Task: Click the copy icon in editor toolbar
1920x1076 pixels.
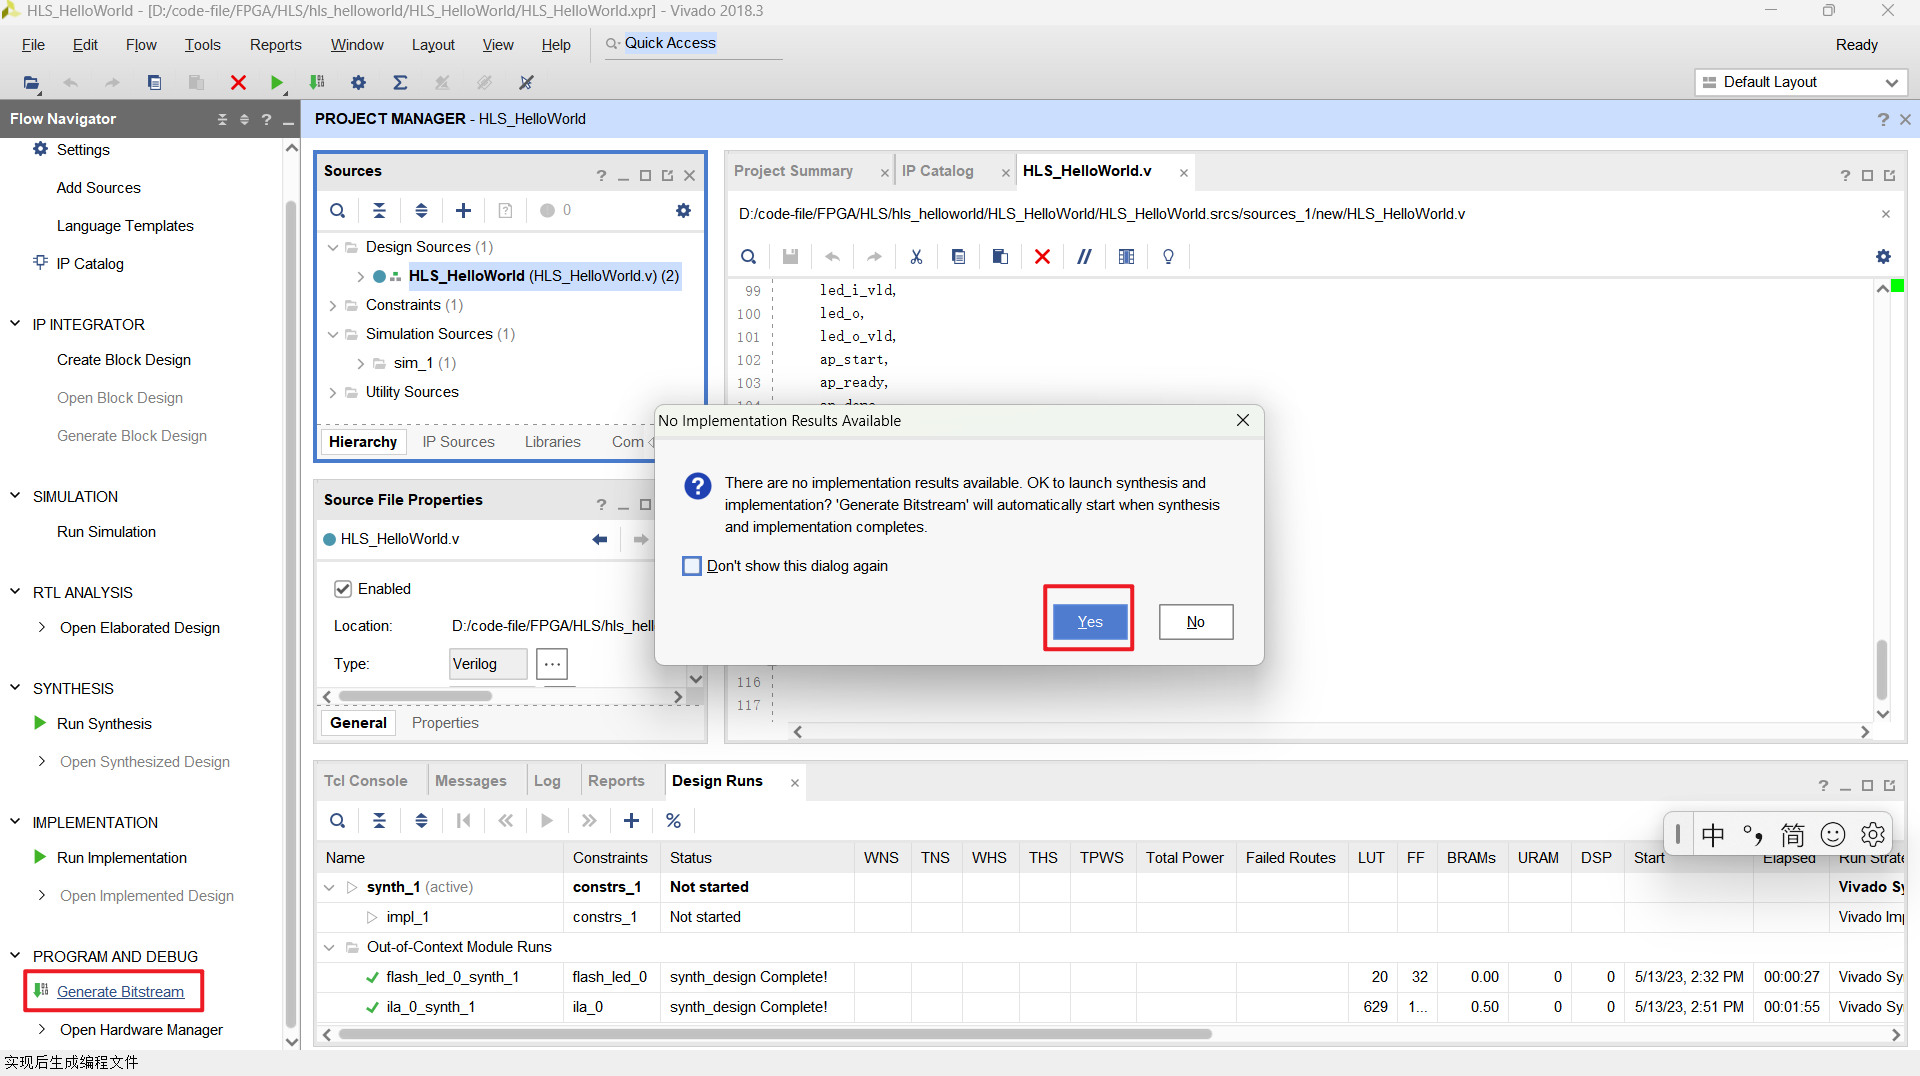Action: [x=958, y=257]
